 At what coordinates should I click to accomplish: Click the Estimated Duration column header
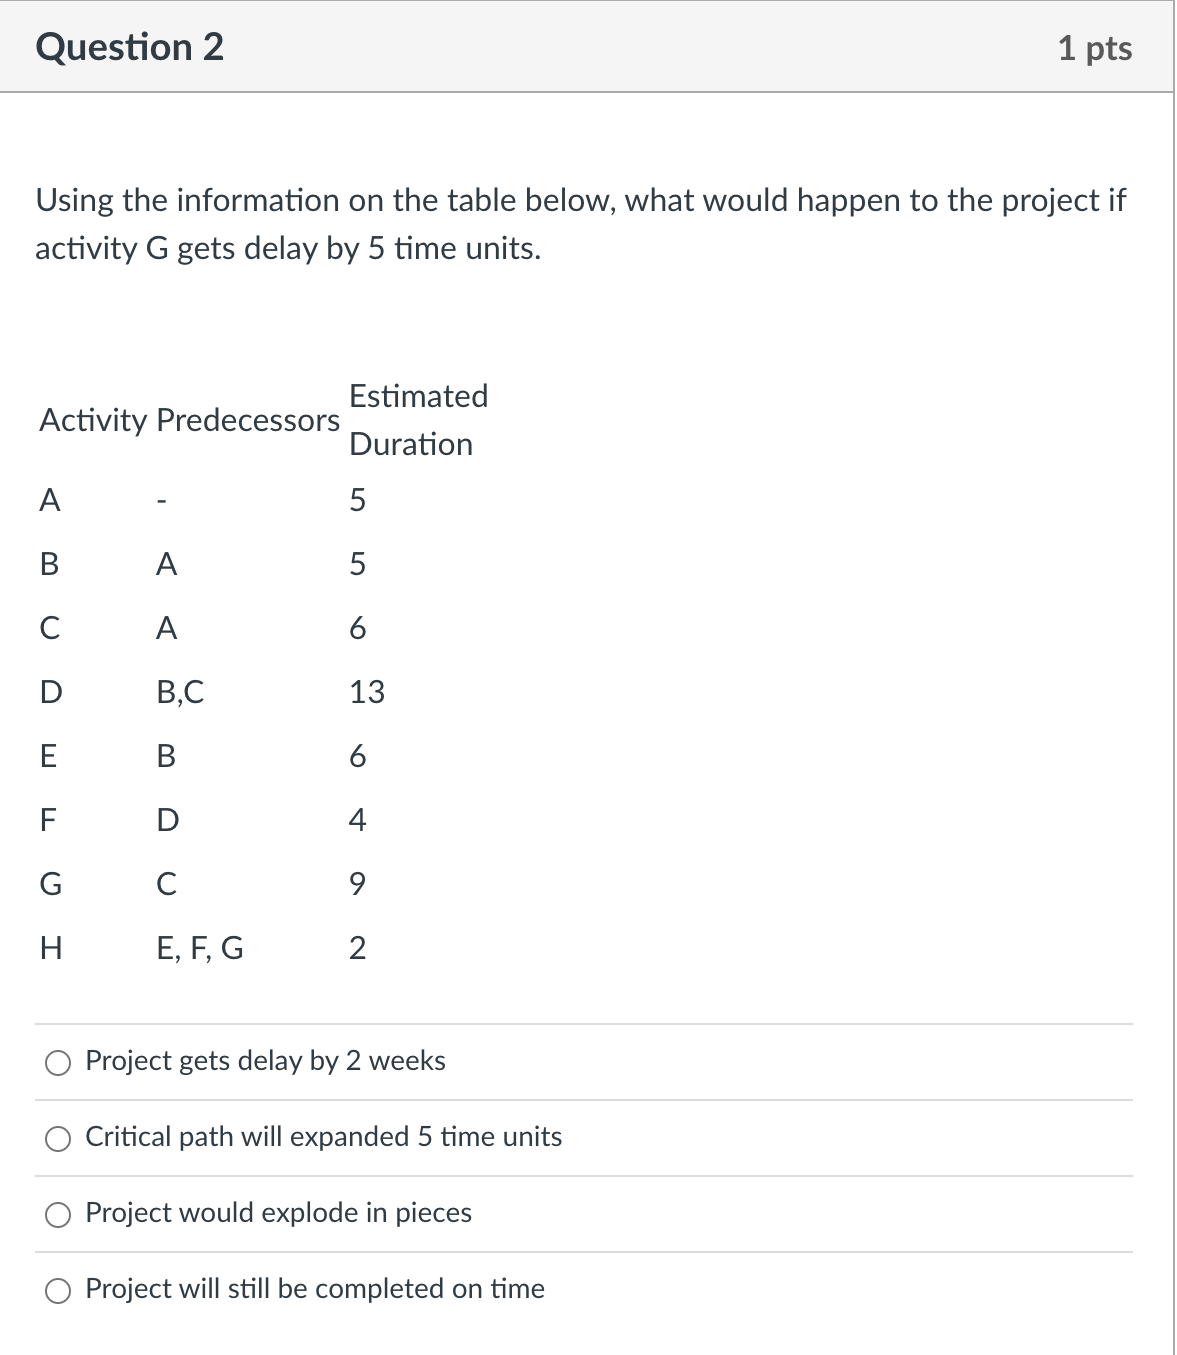click(417, 421)
